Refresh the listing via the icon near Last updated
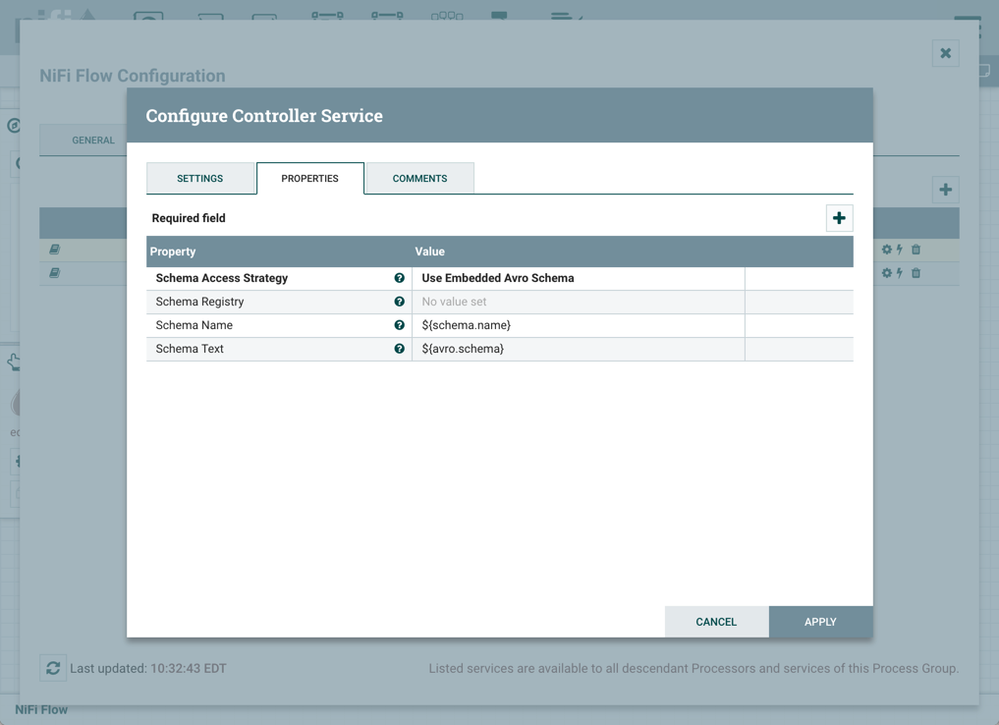This screenshot has height=725, width=999. pos(53,668)
